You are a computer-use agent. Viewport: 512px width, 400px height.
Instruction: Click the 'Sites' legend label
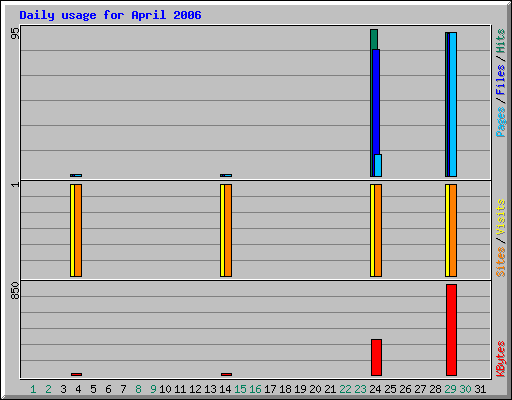tap(500, 262)
